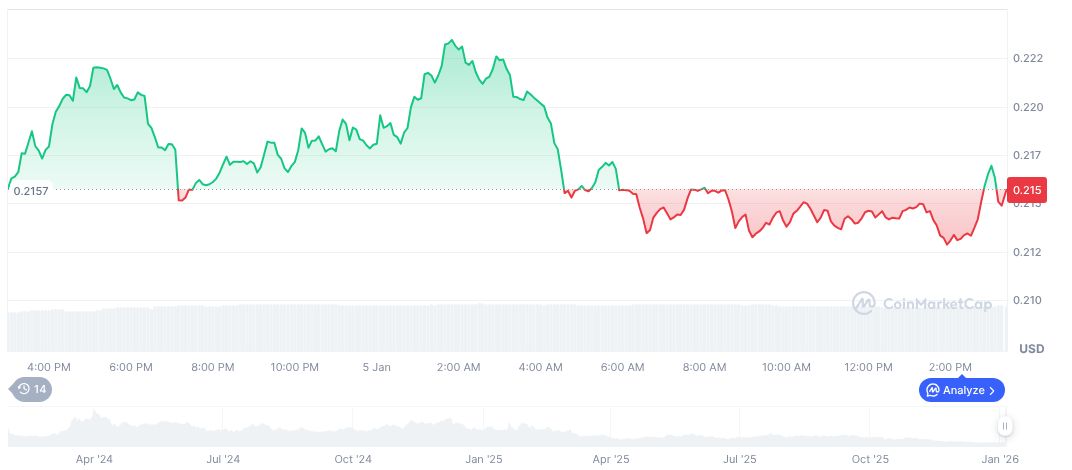Click the clock history badge showing 14
Screen dimensions: 1072x470
coord(31,390)
